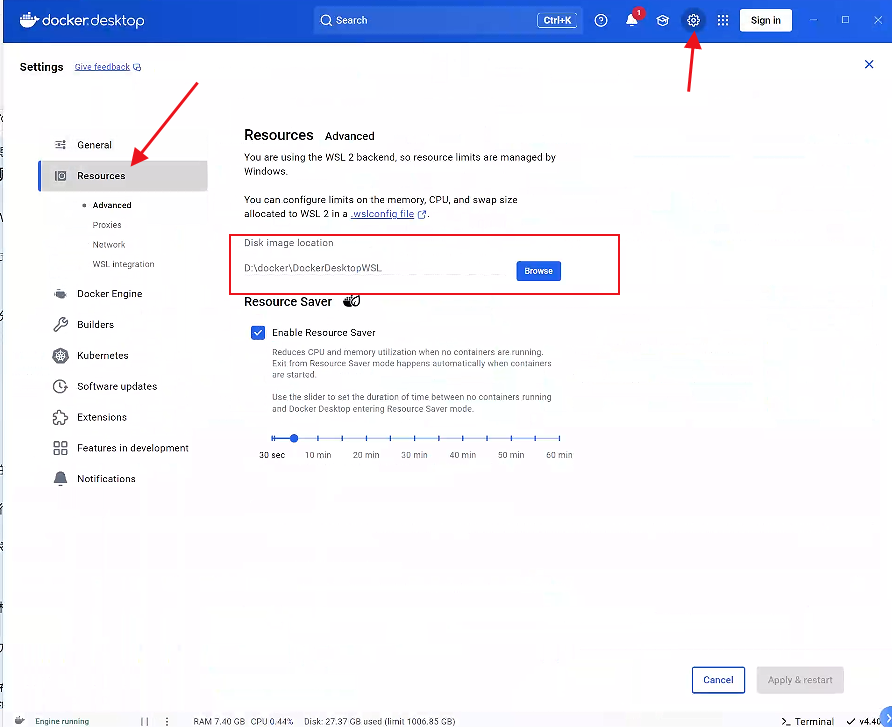
Task: Toggle Enable Resource Saver checkbox
Action: (x=258, y=333)
